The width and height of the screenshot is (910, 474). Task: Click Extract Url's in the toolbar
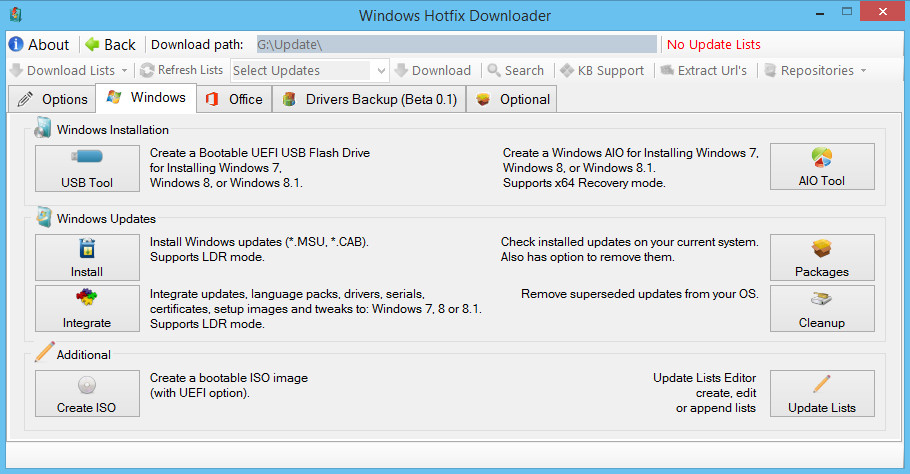coord(703,70)
